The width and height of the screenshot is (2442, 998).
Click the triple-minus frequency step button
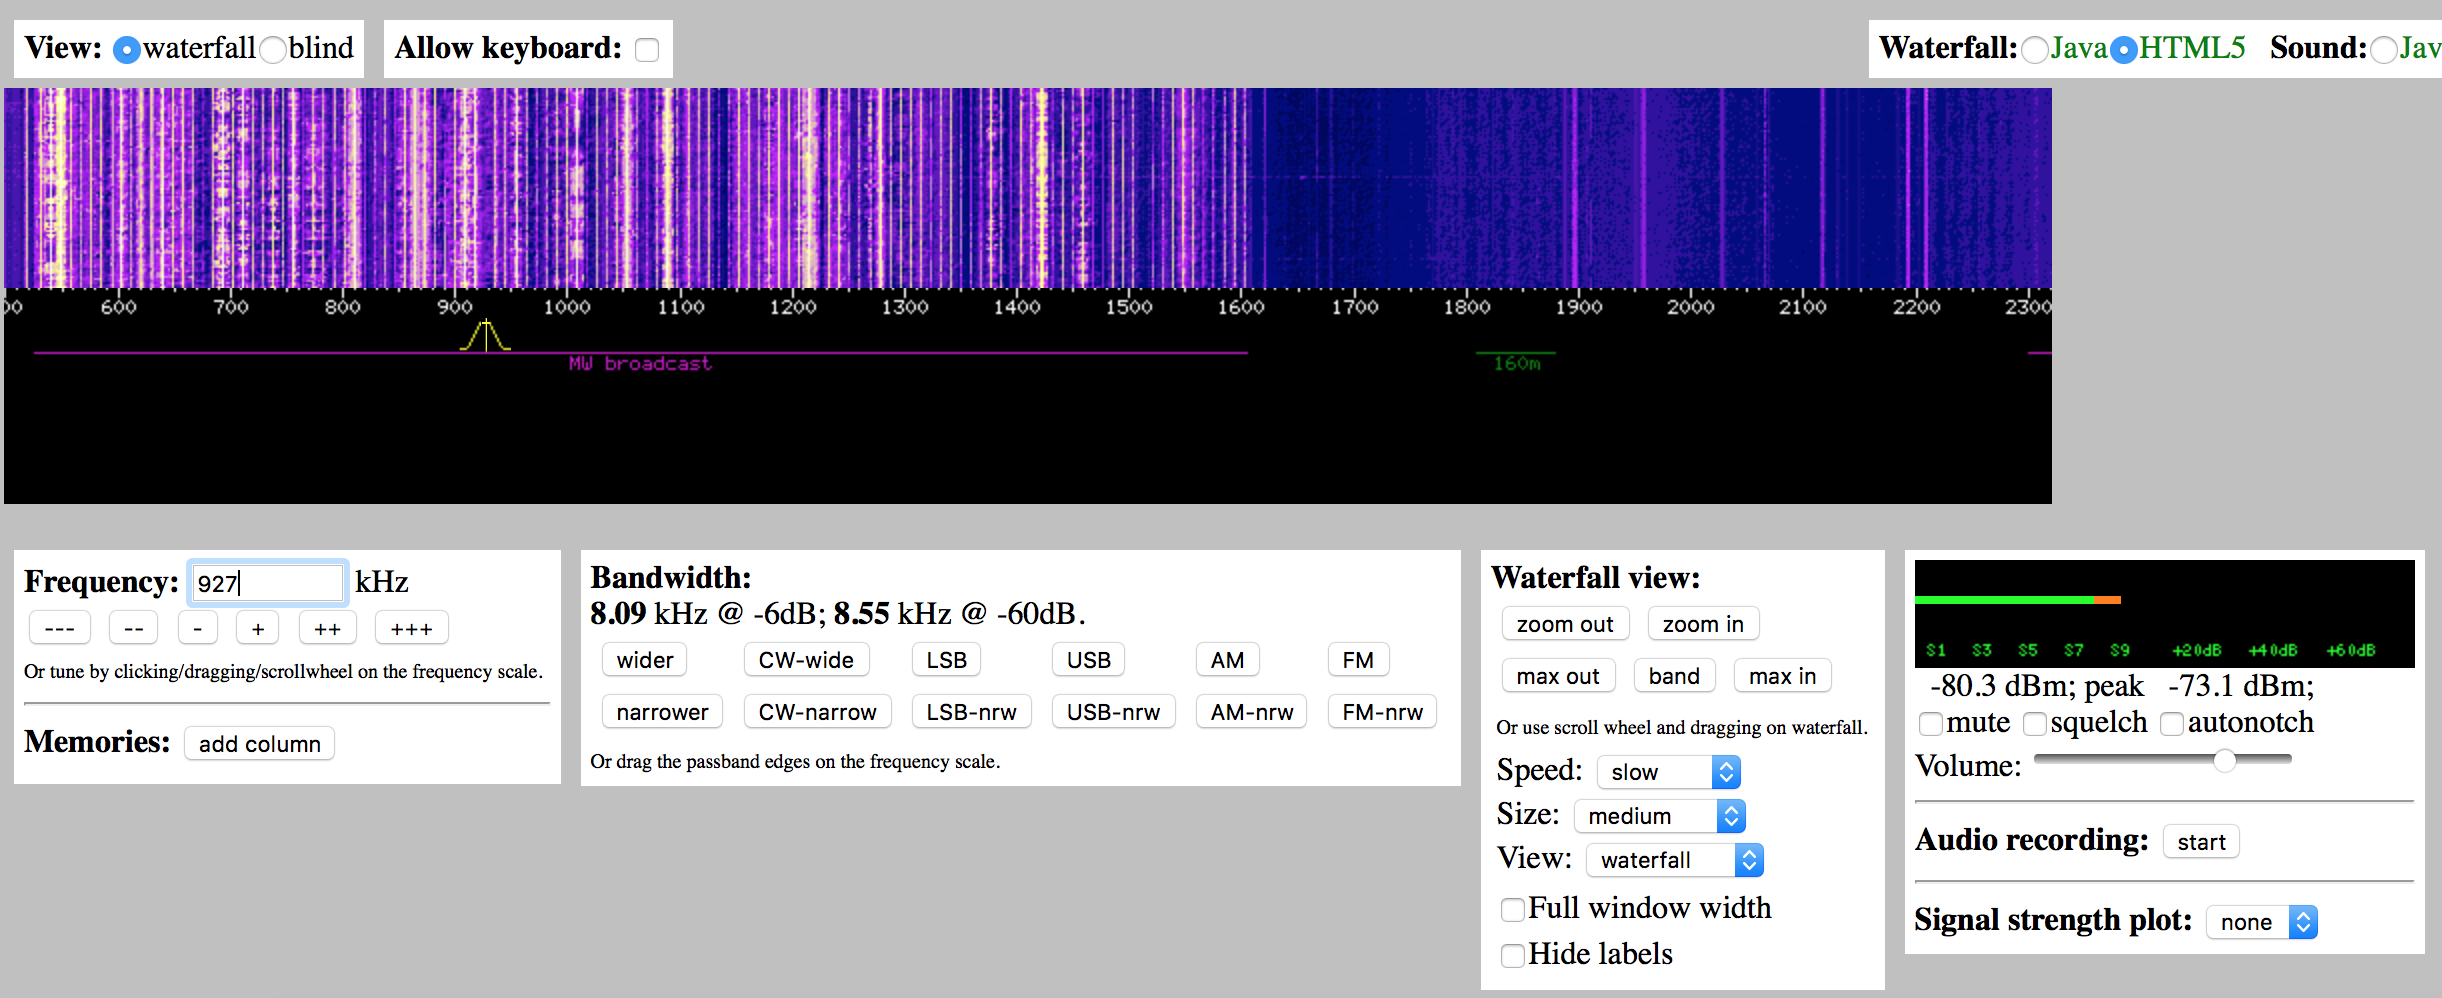click(x=60, y=629)
